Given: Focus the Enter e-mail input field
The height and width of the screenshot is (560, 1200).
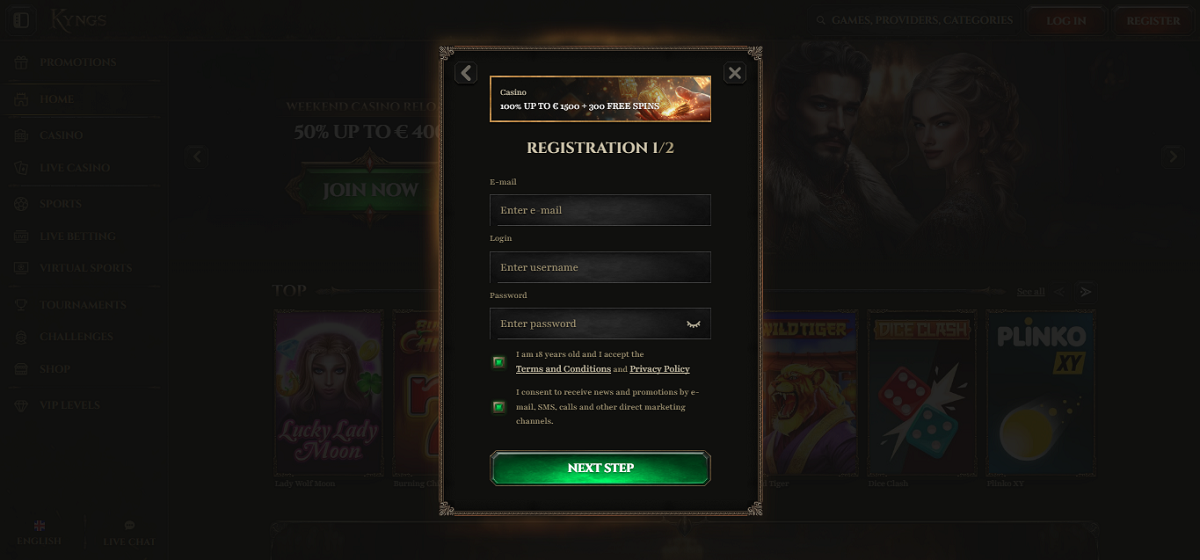Looking at the screenshot, I should click(x=601, y=210).
